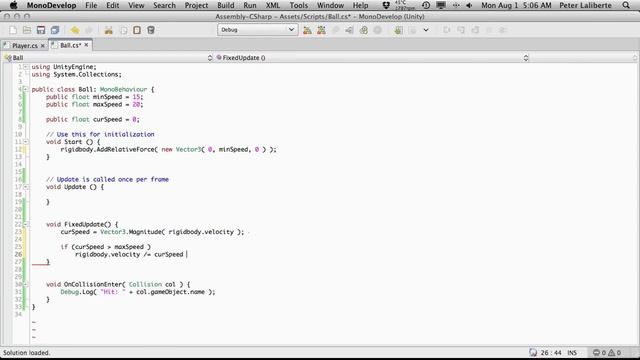Open the Tools menu
This screenshot has height=360, width=640.
click(x=299, y=5)
